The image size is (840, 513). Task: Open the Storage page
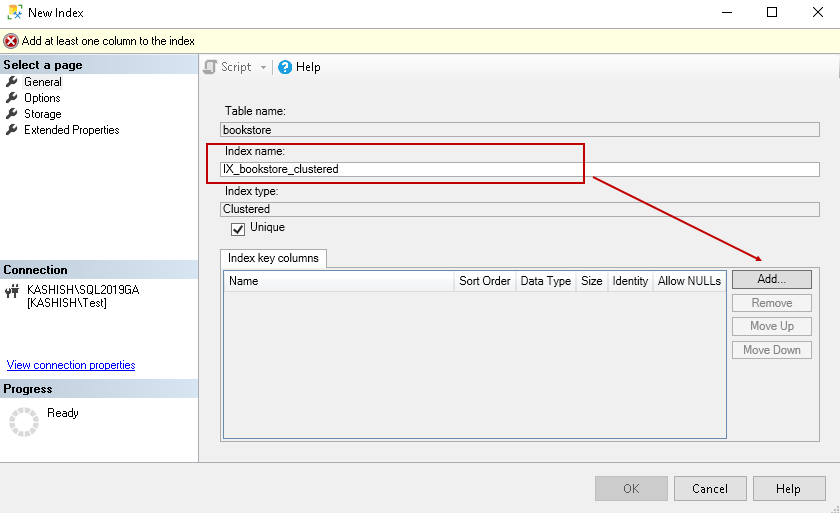tap(42, 114)
